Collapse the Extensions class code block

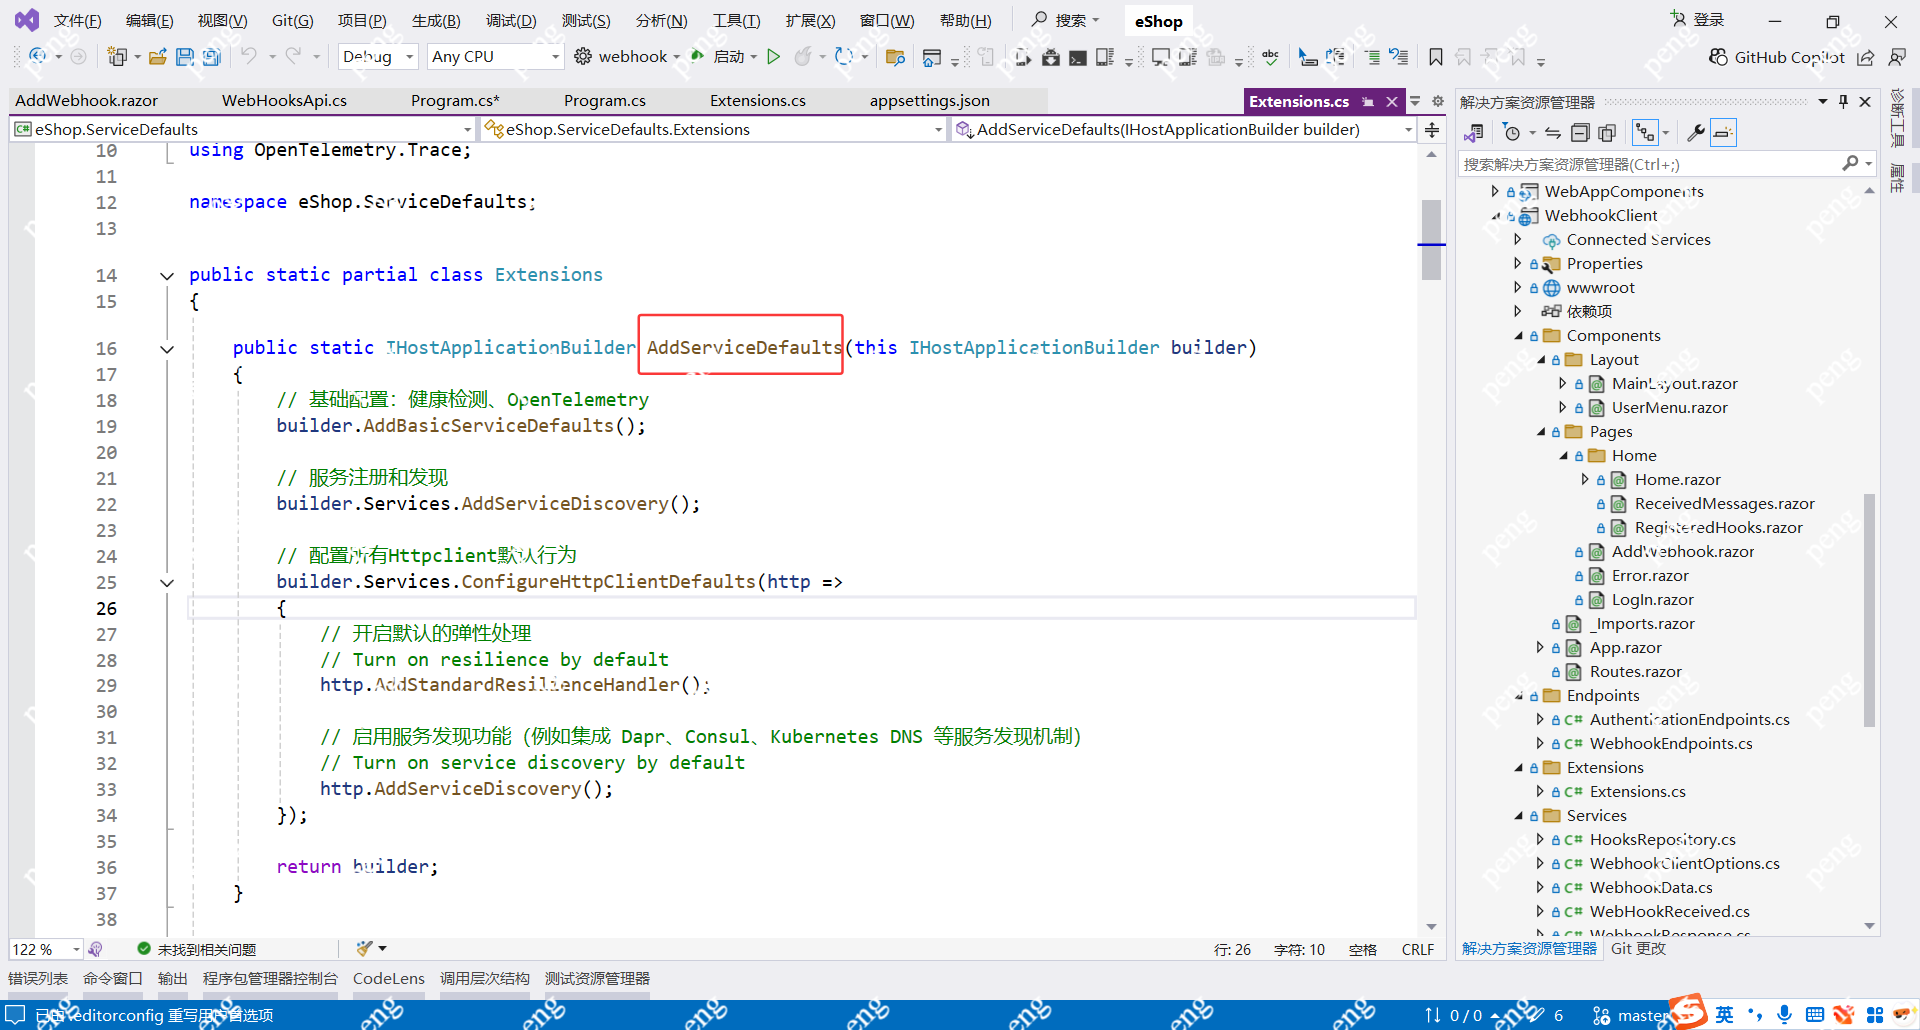167,275
